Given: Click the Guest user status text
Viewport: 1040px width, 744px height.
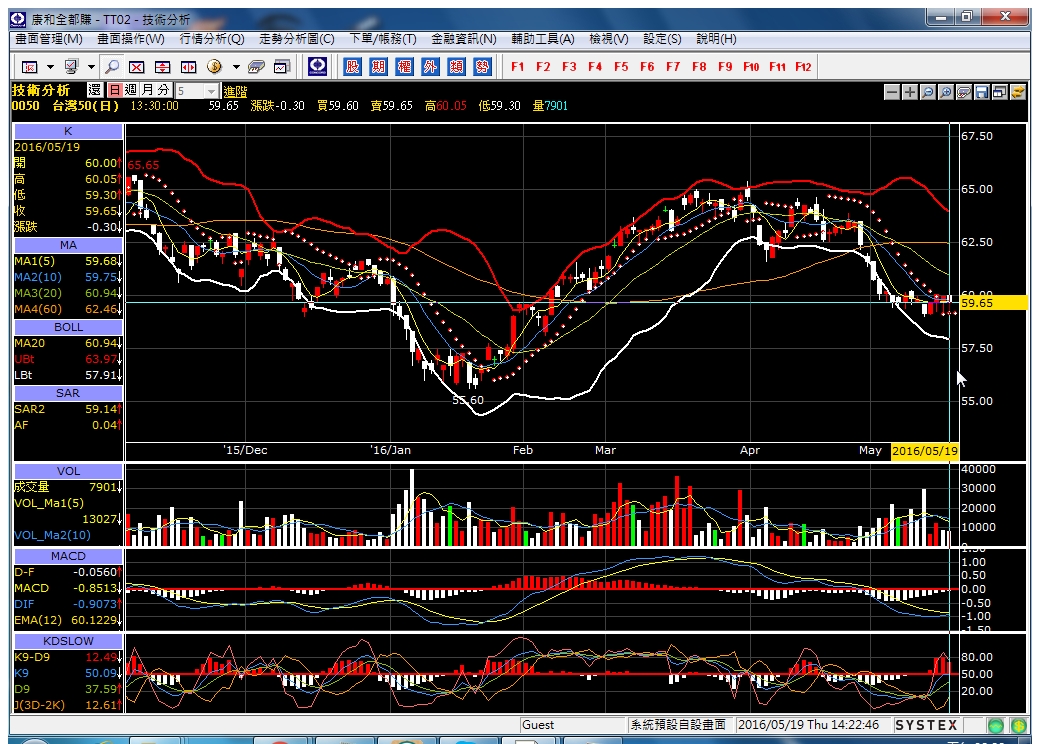Looking at the screenshot, I should pyautogui.click(x=538, y=725).
